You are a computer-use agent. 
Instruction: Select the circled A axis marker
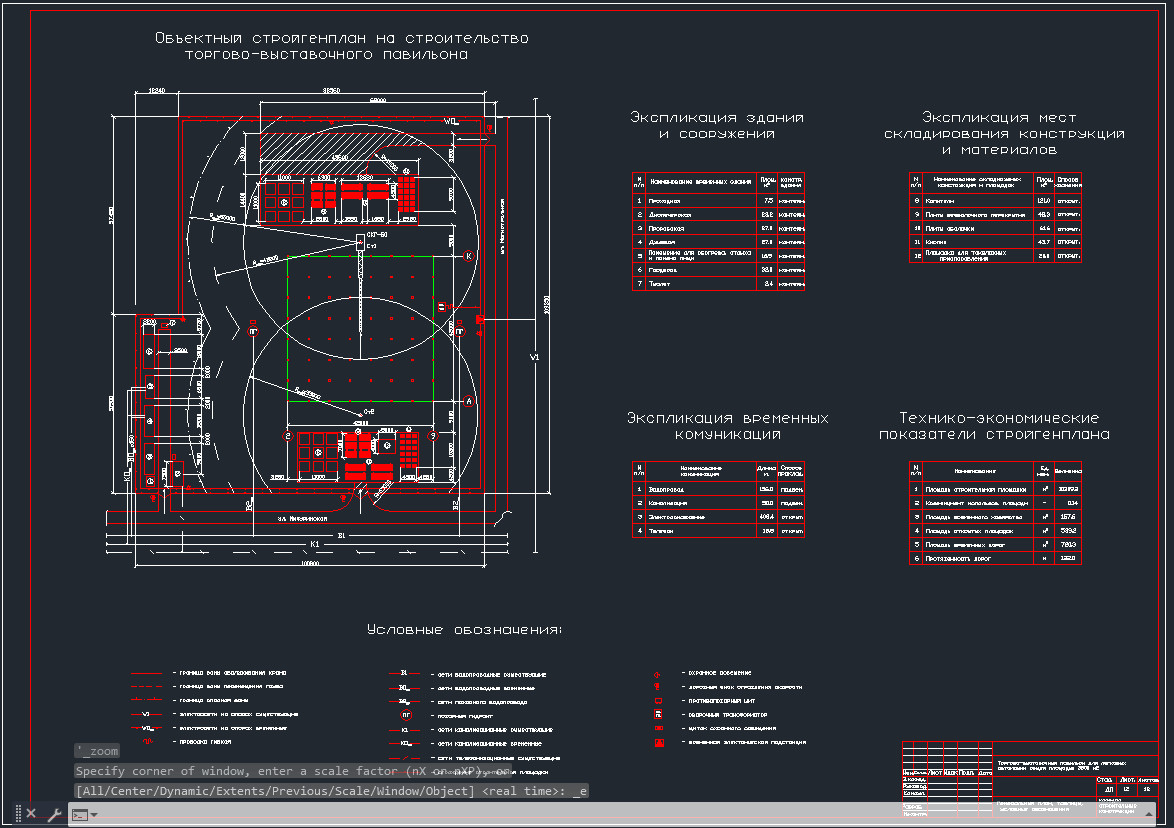[x=469, y=401]
